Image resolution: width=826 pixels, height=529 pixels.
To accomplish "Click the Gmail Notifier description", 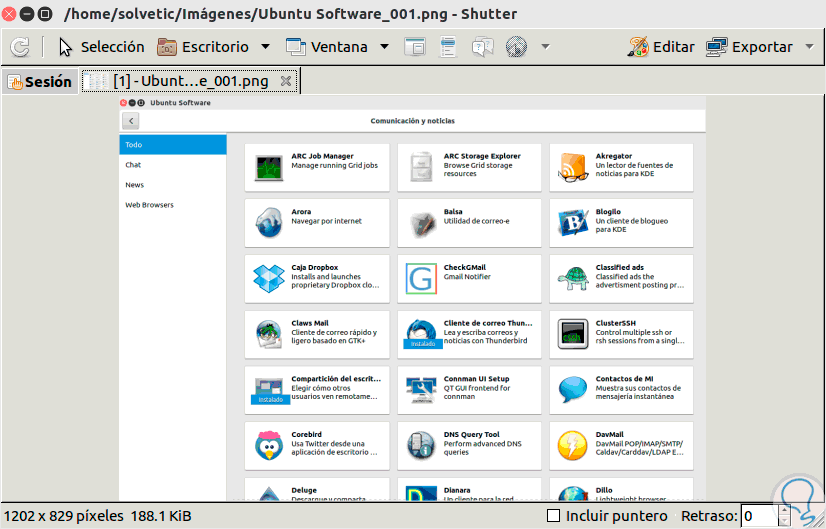I will [467, 277].
